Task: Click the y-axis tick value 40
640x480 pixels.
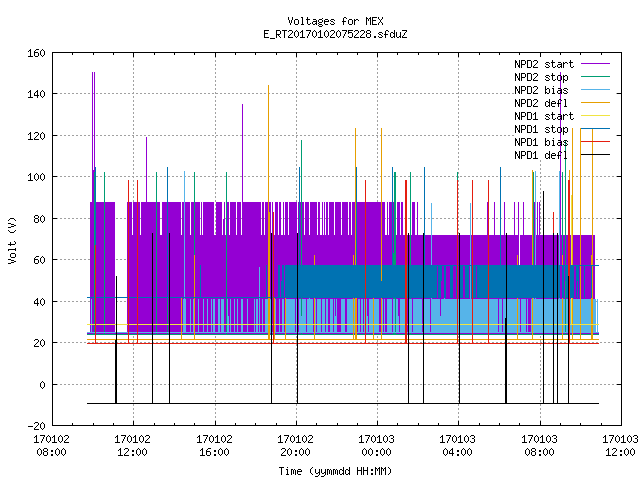Action: [39, 302]
